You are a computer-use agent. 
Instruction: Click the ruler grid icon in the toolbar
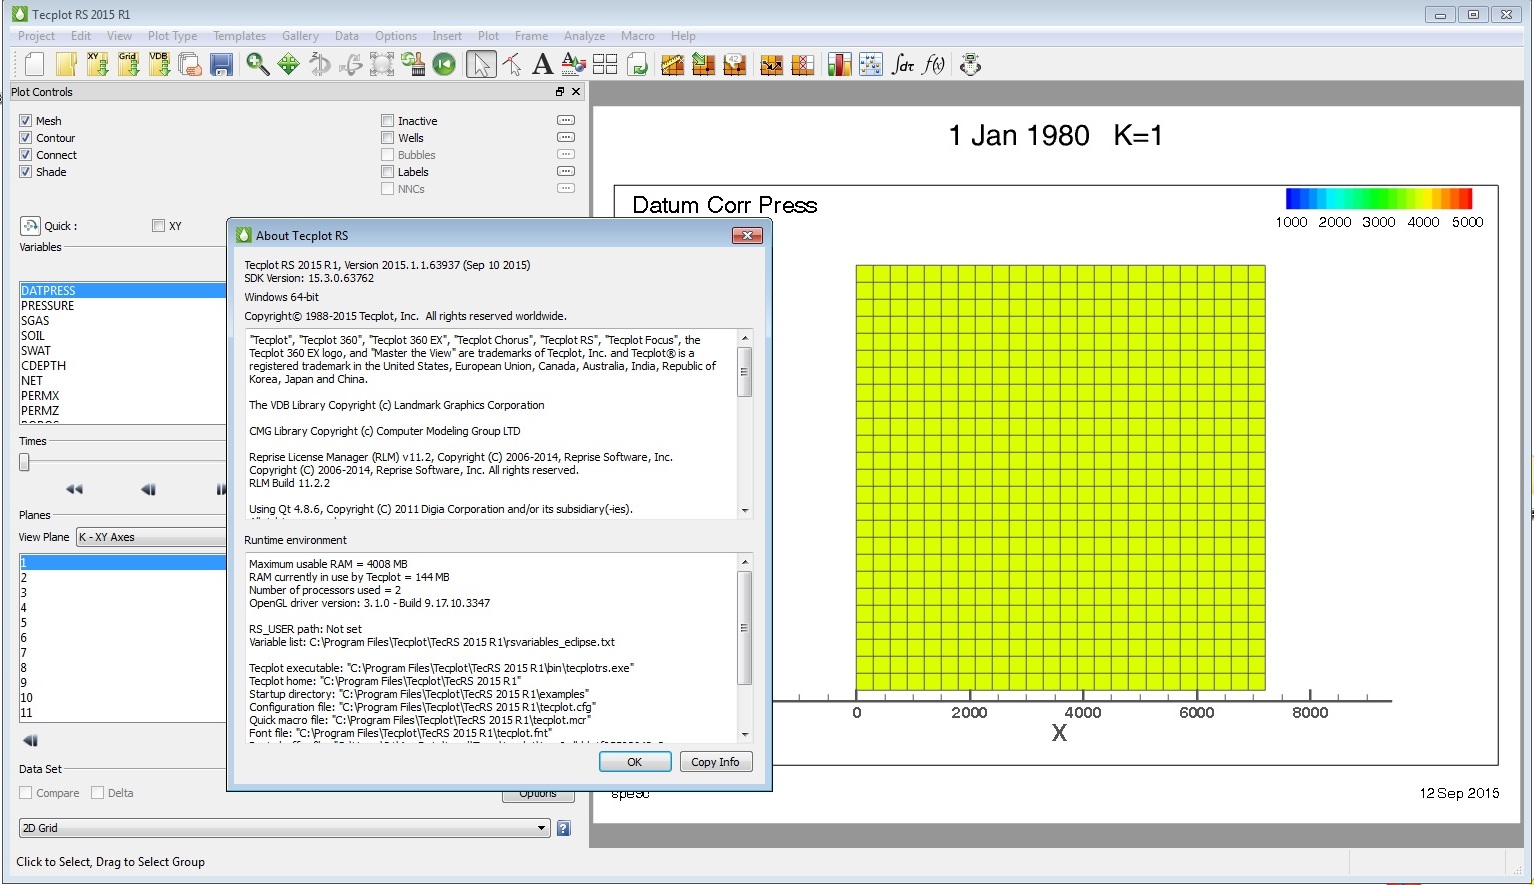(672, 65)
